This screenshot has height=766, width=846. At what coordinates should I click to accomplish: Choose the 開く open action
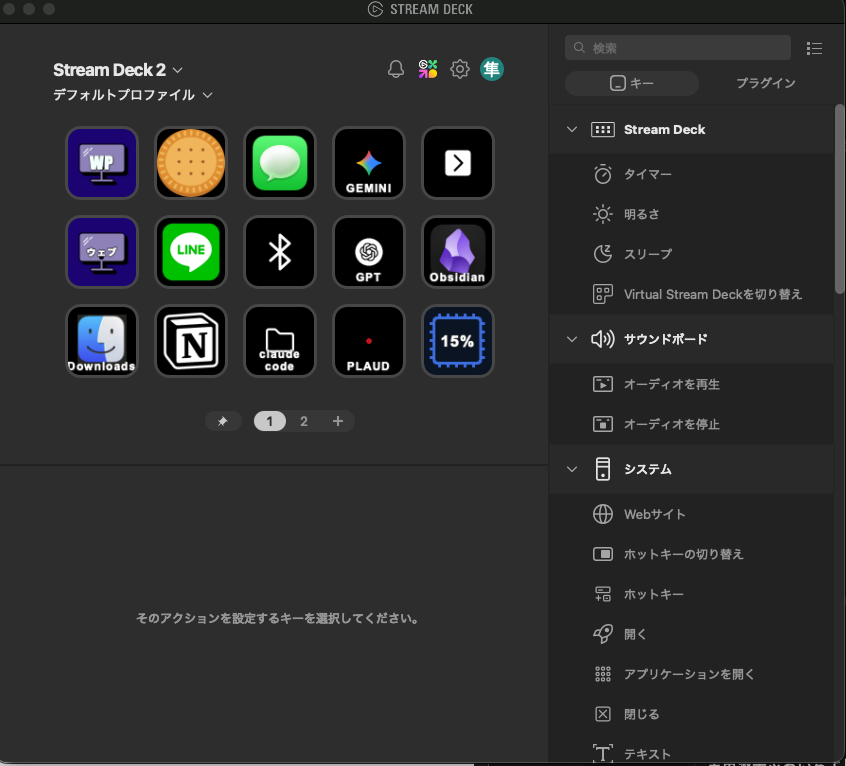point(692,634)
